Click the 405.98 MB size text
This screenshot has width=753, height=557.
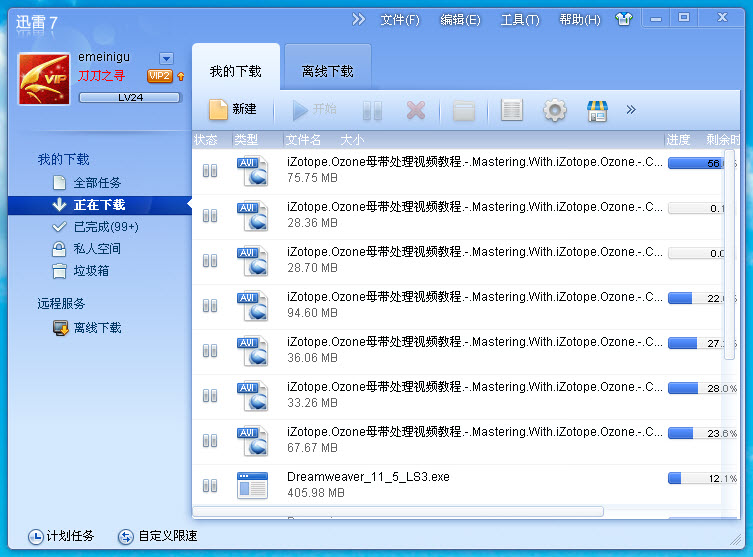pyautogui.click(x=316, y=493)
